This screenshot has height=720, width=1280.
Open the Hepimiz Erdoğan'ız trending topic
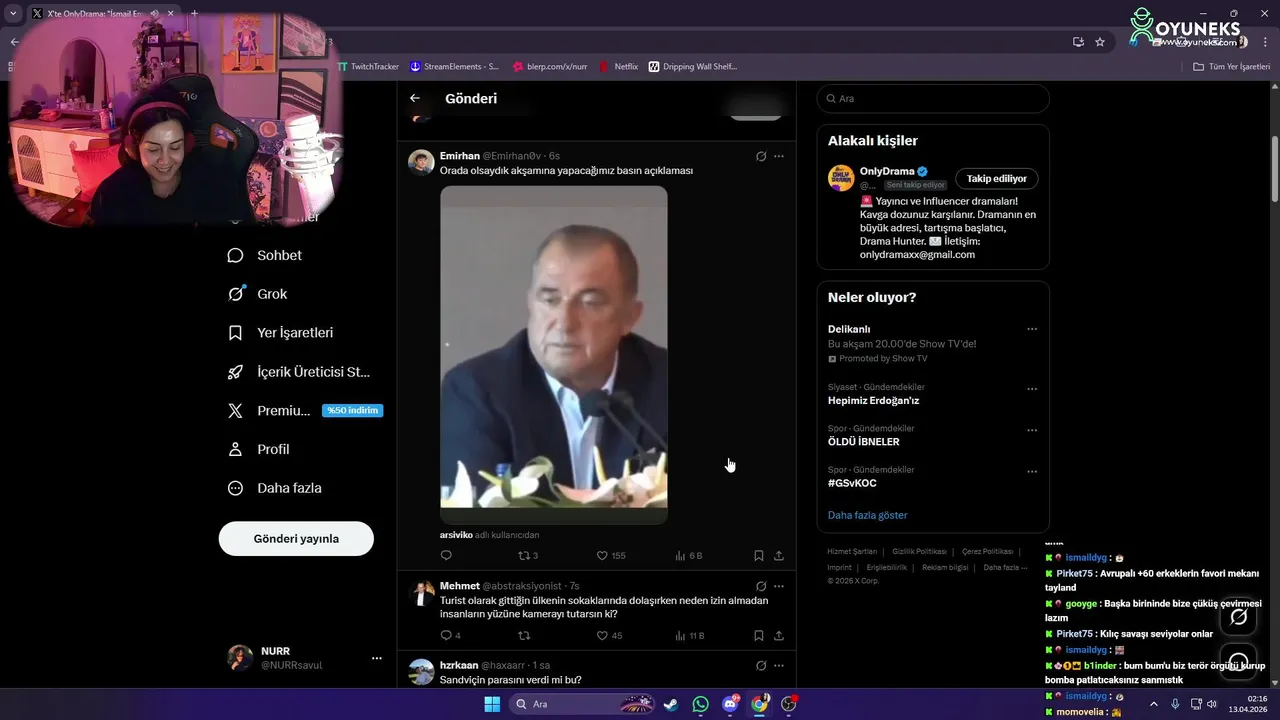pyautogui.click(x=873, y=400)
